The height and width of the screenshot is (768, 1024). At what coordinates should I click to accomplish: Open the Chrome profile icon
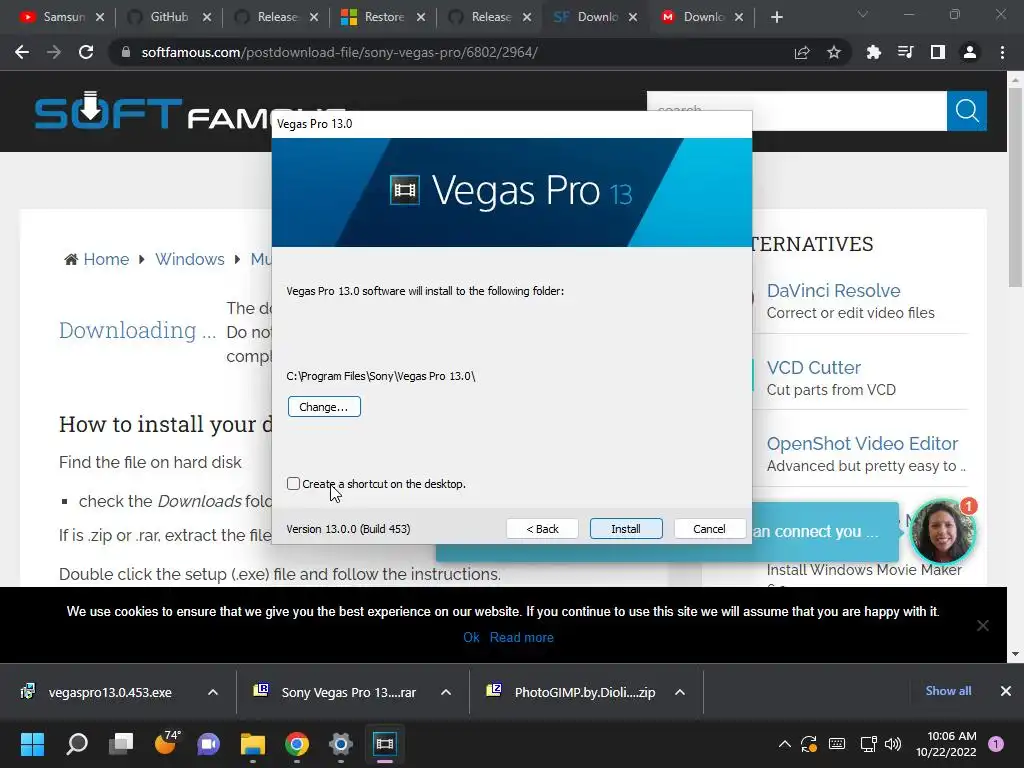click(x=970, y=52)
